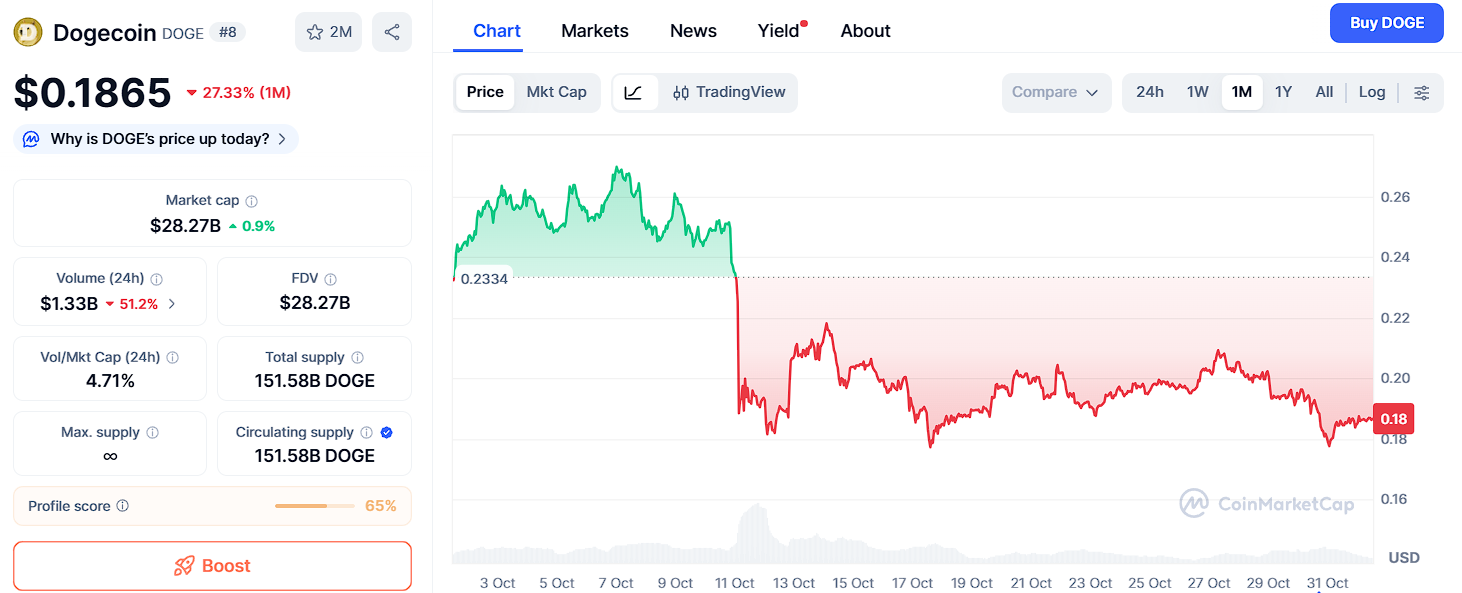Open the Compare dropdown
1462x593 pixels.
click(x=1056, y=92)
